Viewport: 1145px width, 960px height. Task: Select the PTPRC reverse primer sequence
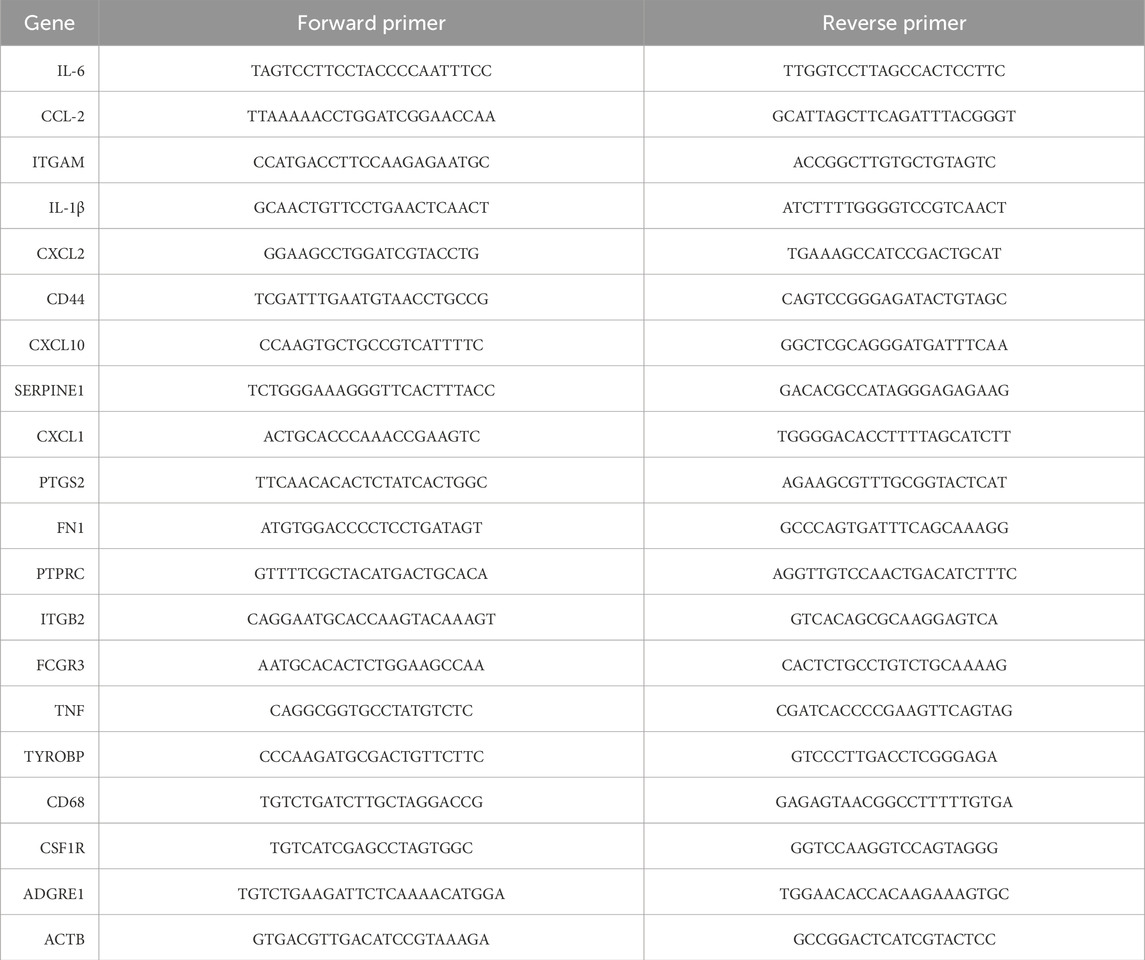pos(894,574)
